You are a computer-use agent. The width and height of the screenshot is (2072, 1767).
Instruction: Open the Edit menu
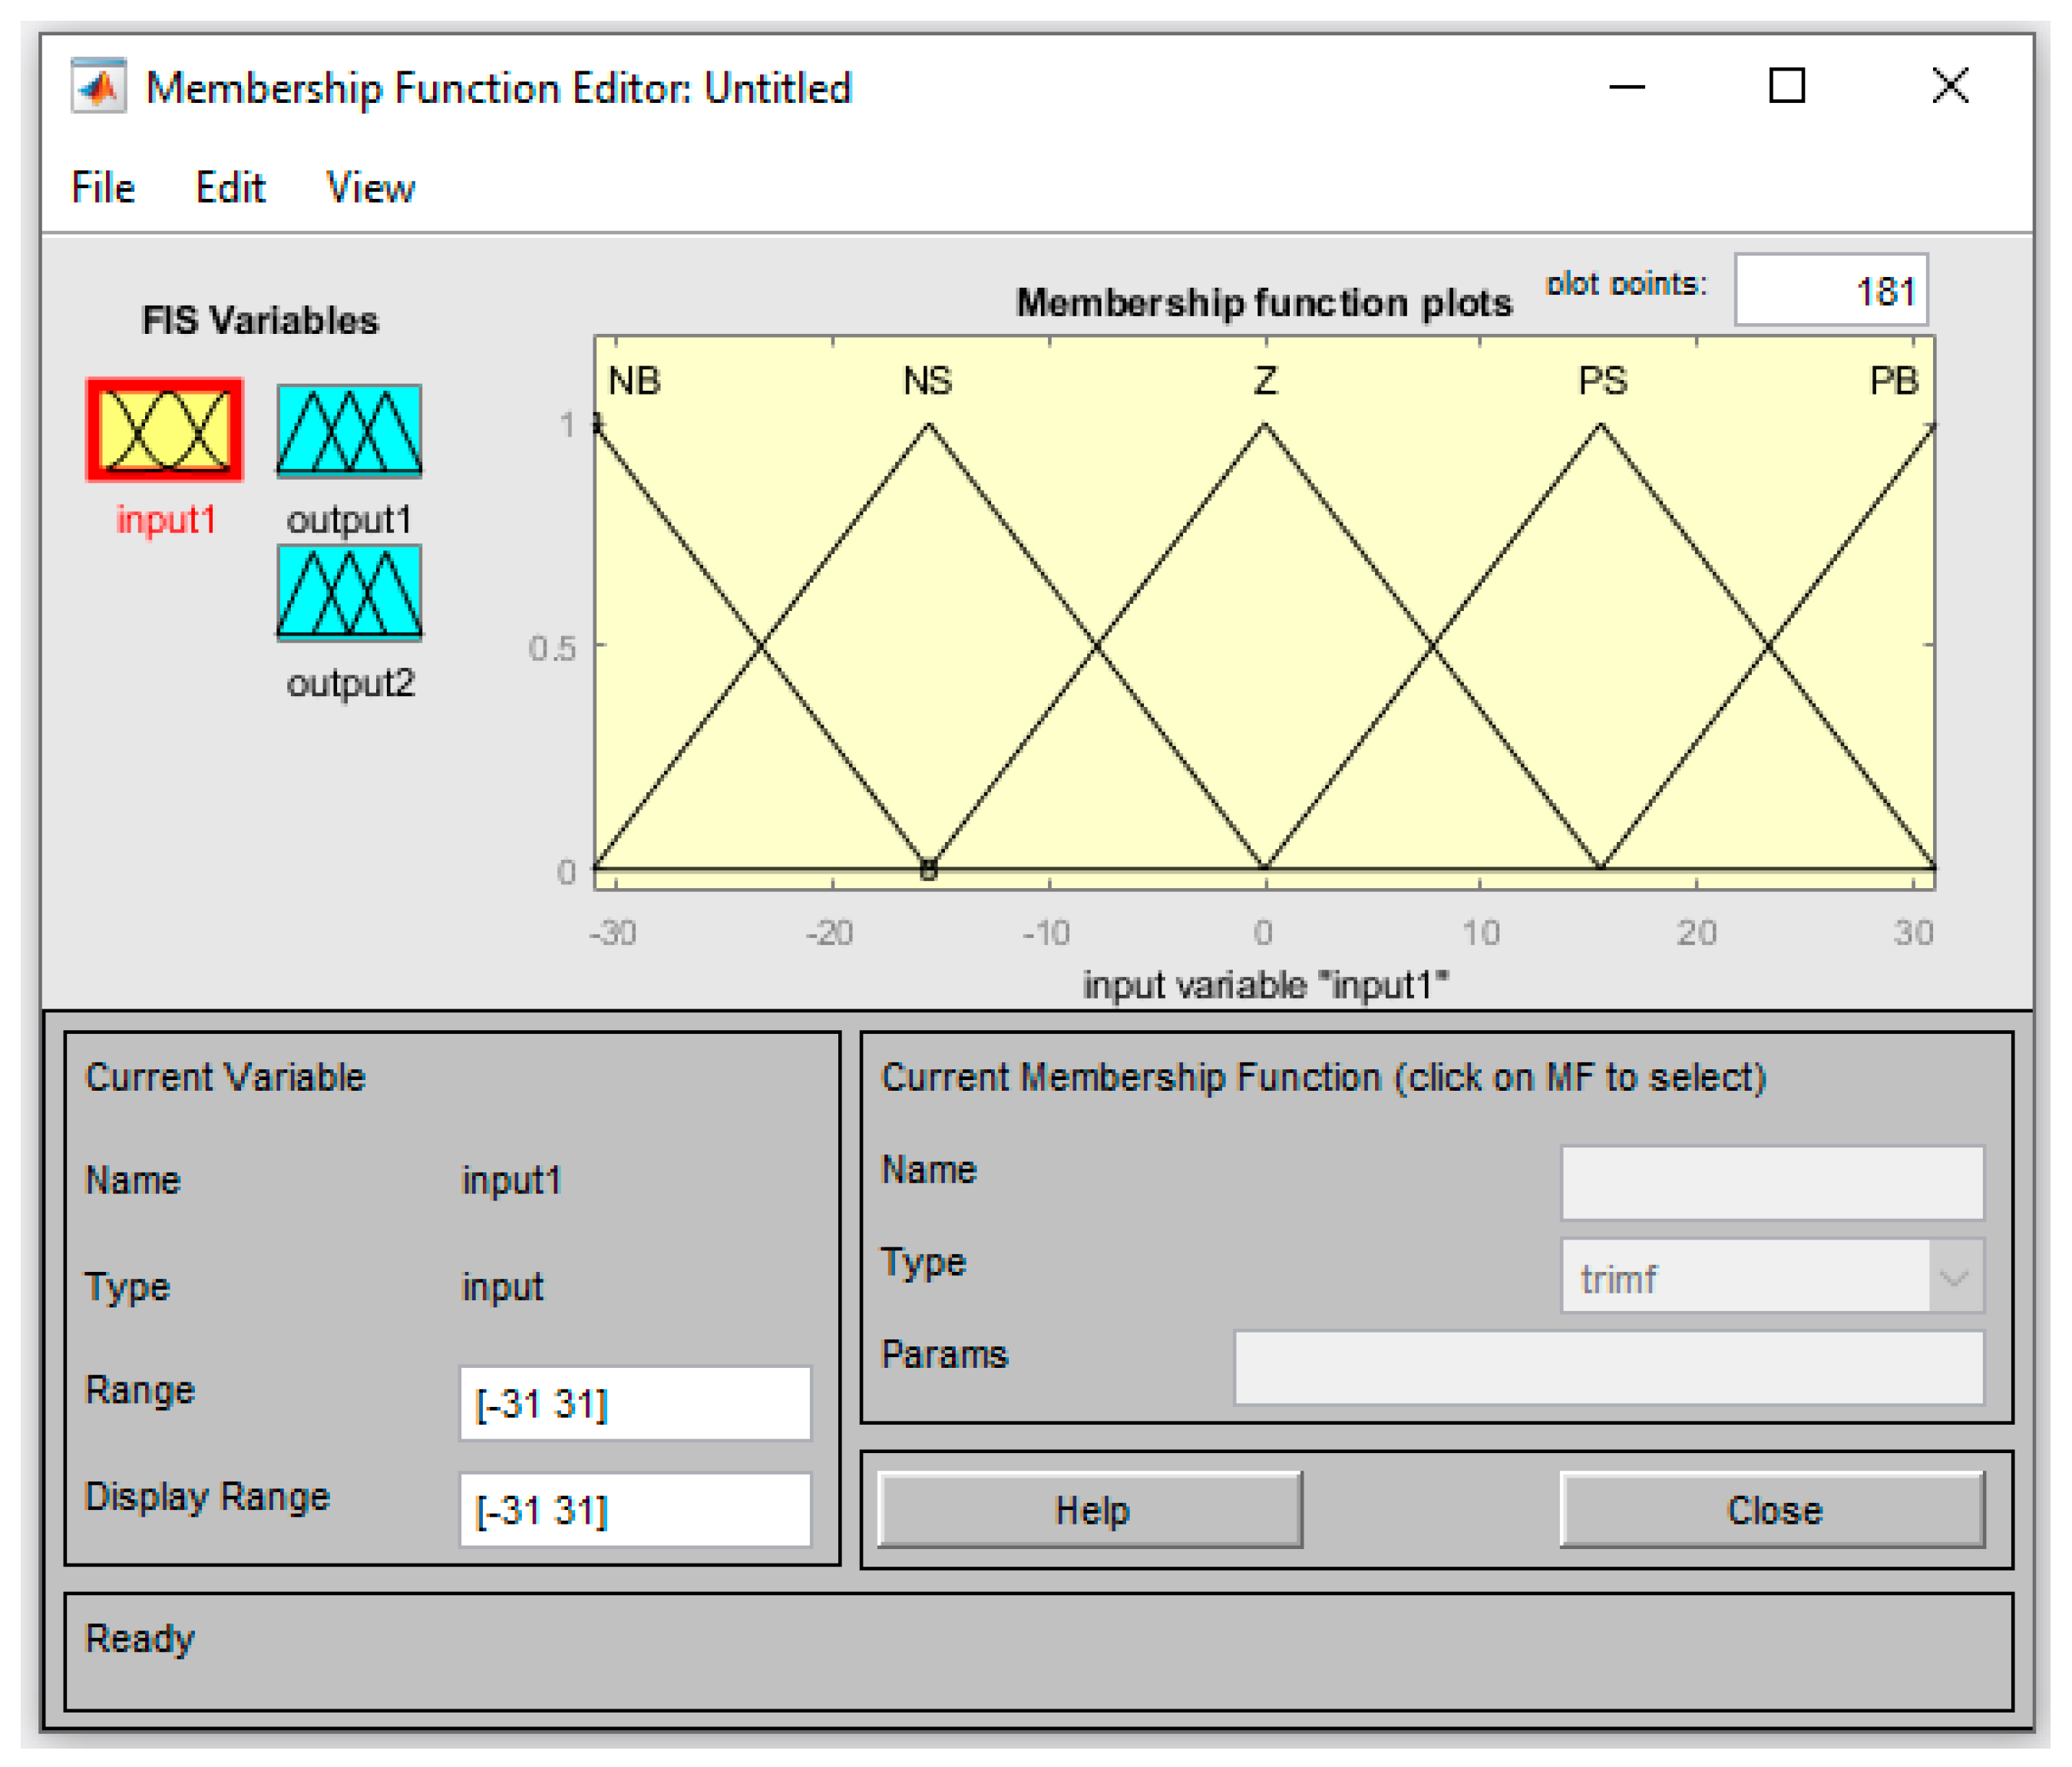(x=230, y=187)
